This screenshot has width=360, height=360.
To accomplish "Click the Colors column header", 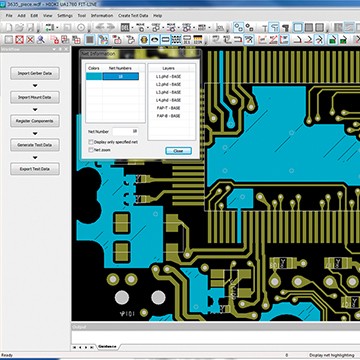I will tap(94, 68).
